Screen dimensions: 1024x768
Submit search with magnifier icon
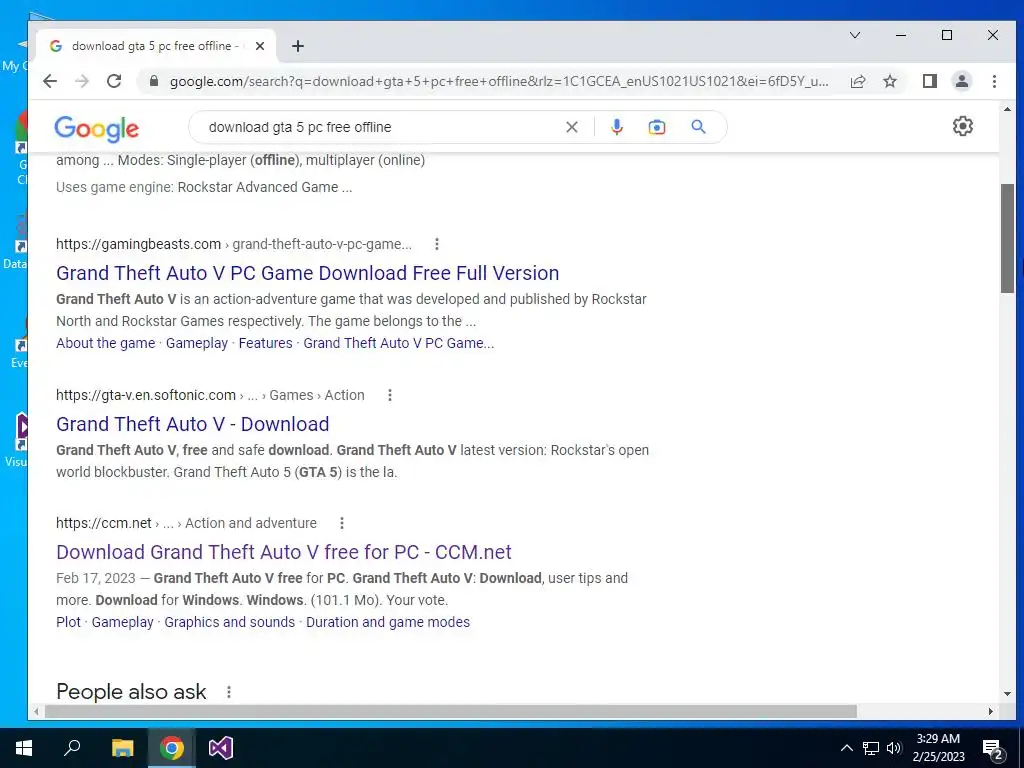point(698,127)
